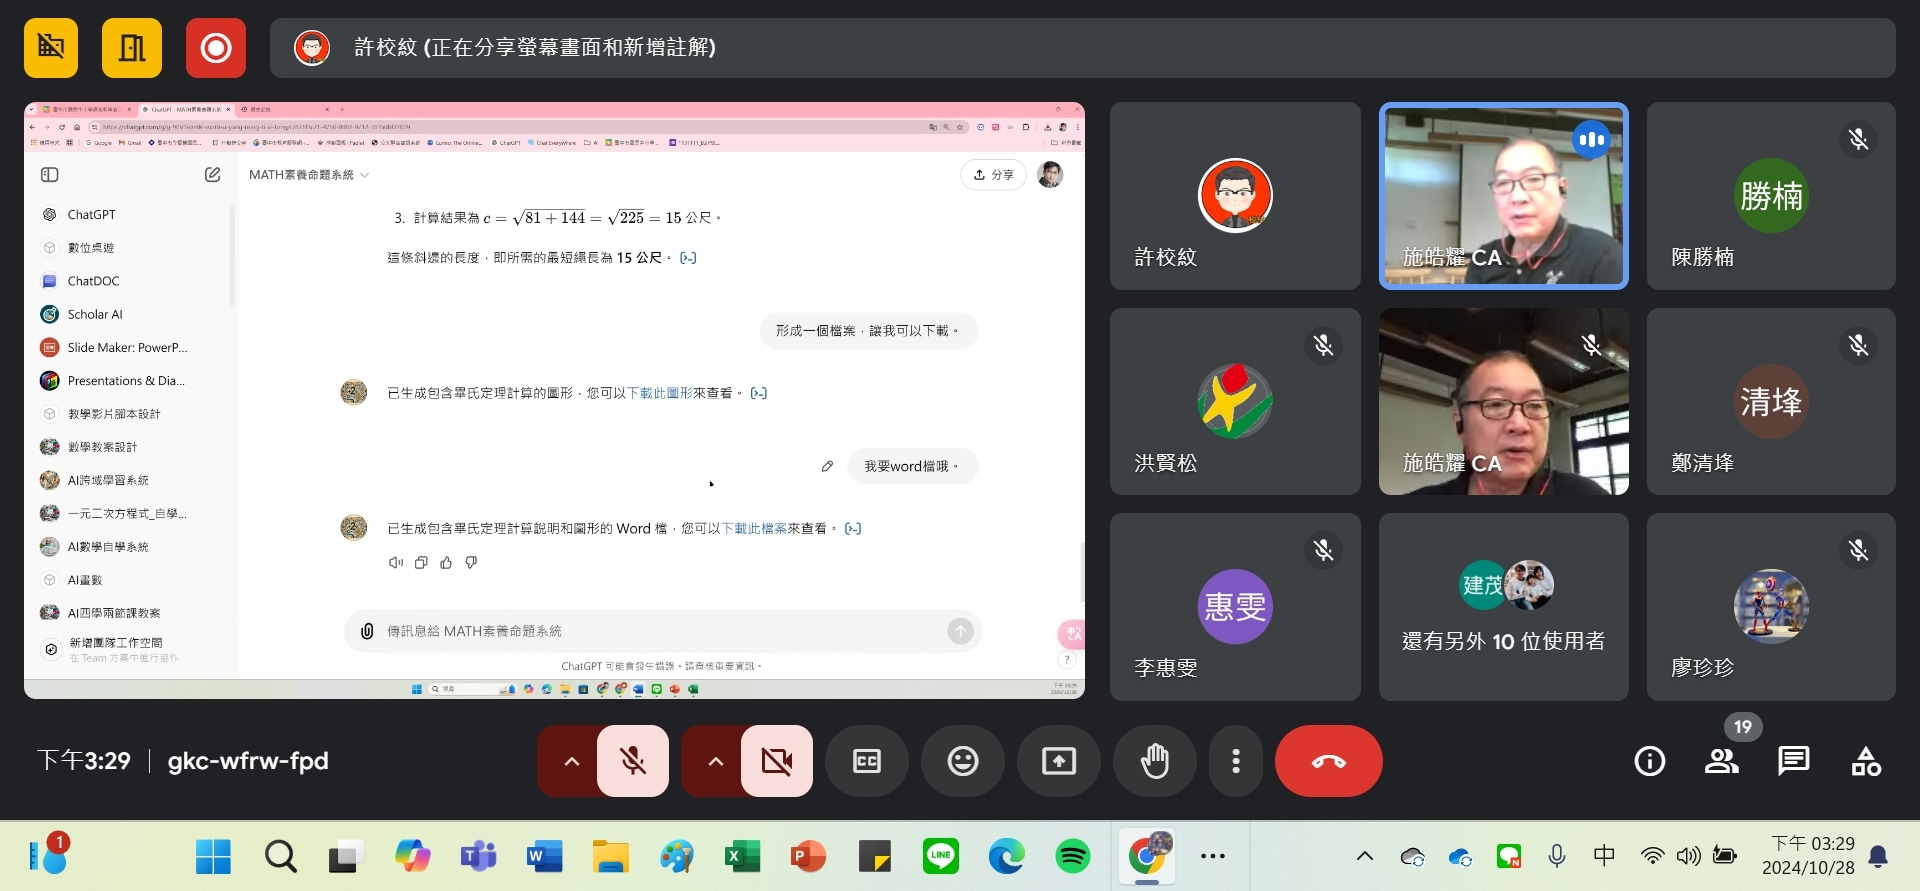Show the participants list
The image size is (1920, 891).
[x=1722, y=761]
